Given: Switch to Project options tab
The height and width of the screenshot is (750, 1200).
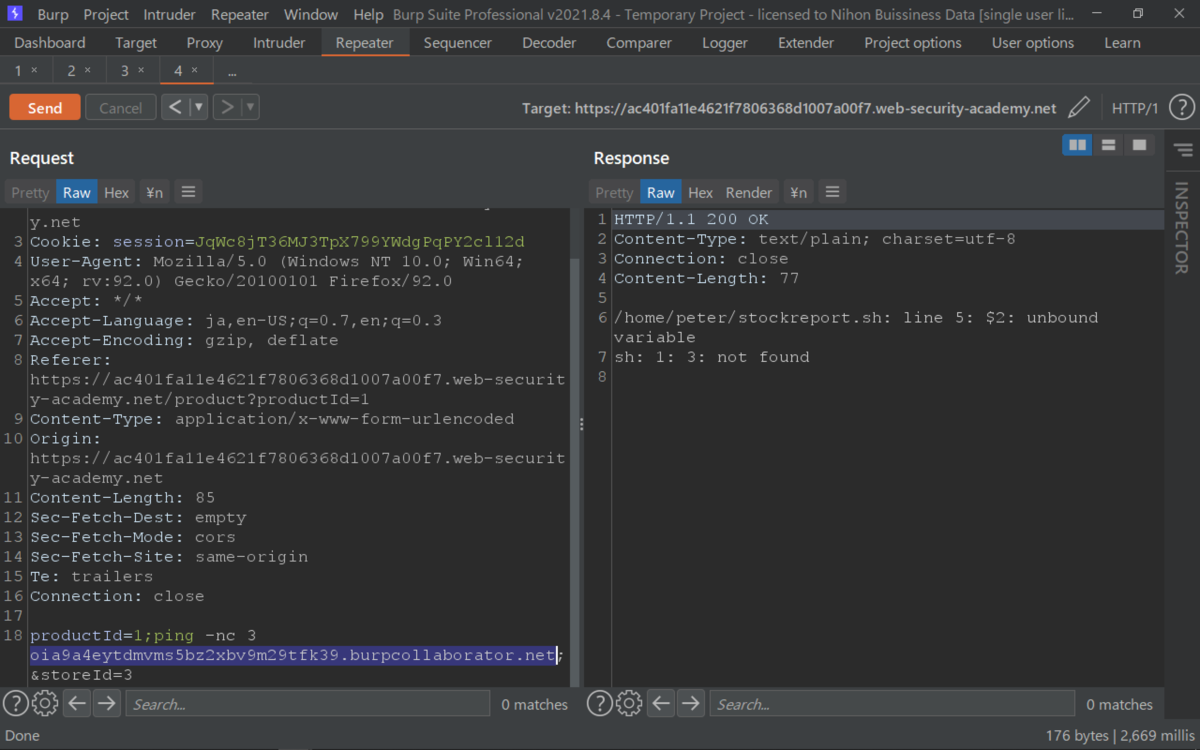Looking at the screenshot, I should pyautogui.click(x=913, y=43).
